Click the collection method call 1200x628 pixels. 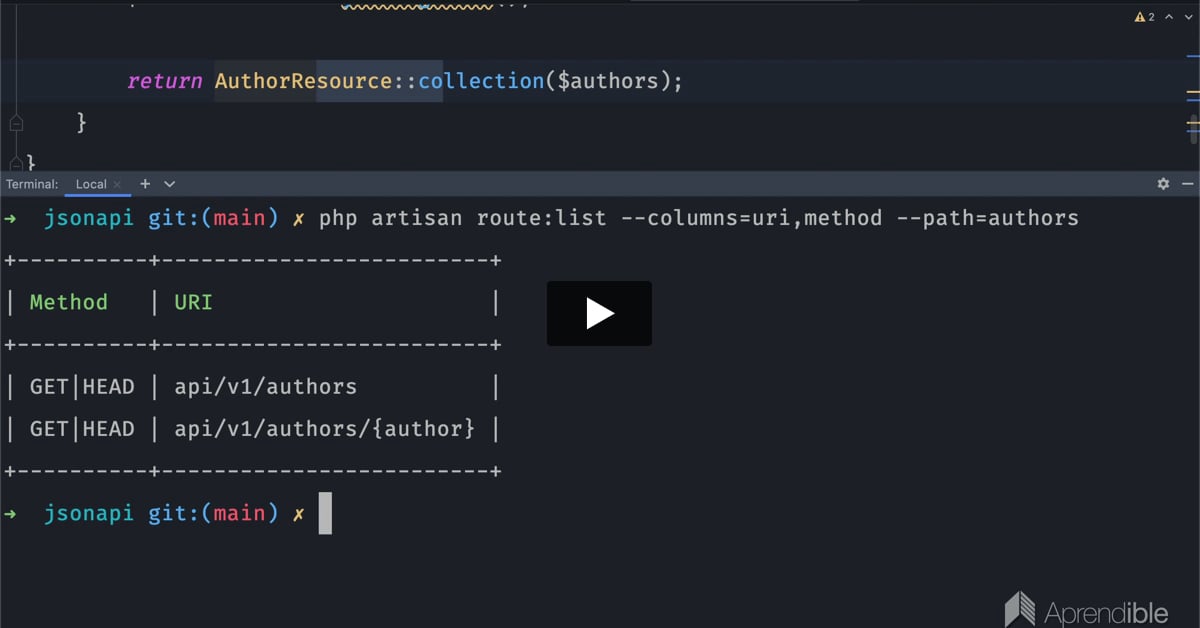click(x=480, y=81)
